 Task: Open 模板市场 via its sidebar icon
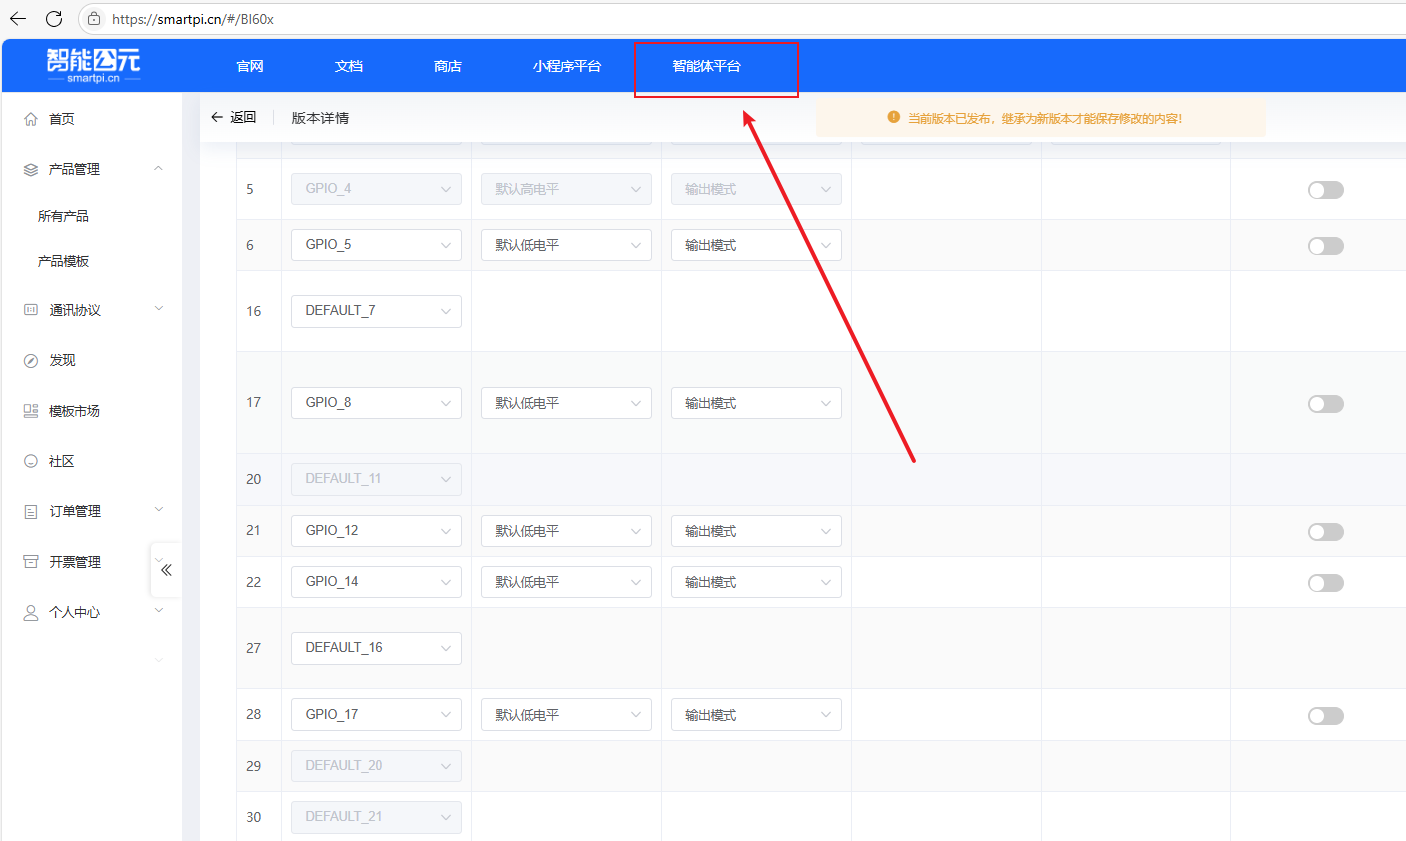click(x=31, y=411)
